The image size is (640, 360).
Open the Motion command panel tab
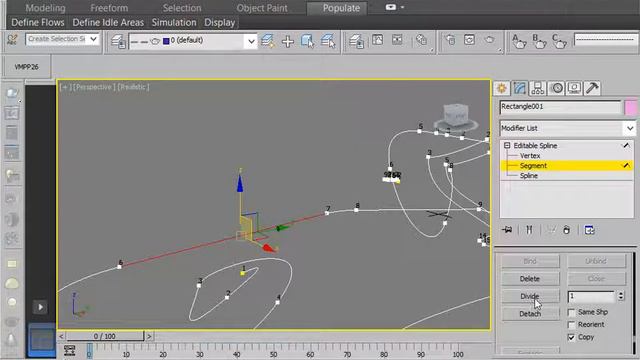coord(556,88)
